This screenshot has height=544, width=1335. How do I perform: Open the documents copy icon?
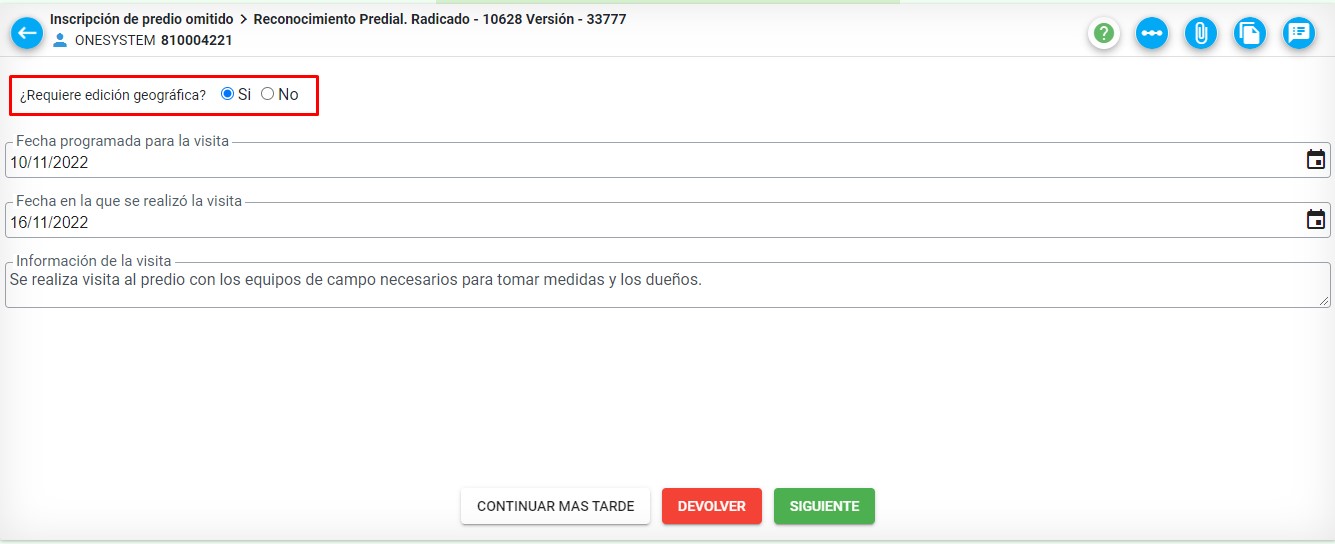coord(1250,33)
